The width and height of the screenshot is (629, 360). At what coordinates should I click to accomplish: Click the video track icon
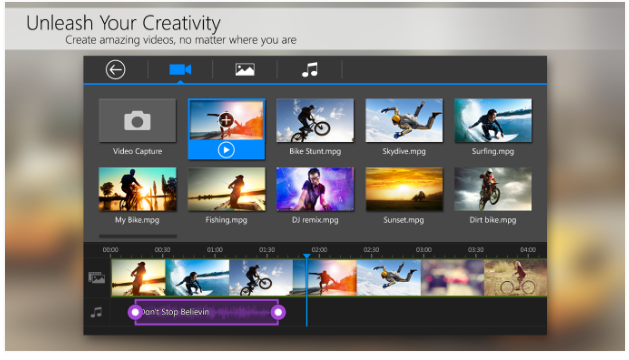tap(97, 277)
